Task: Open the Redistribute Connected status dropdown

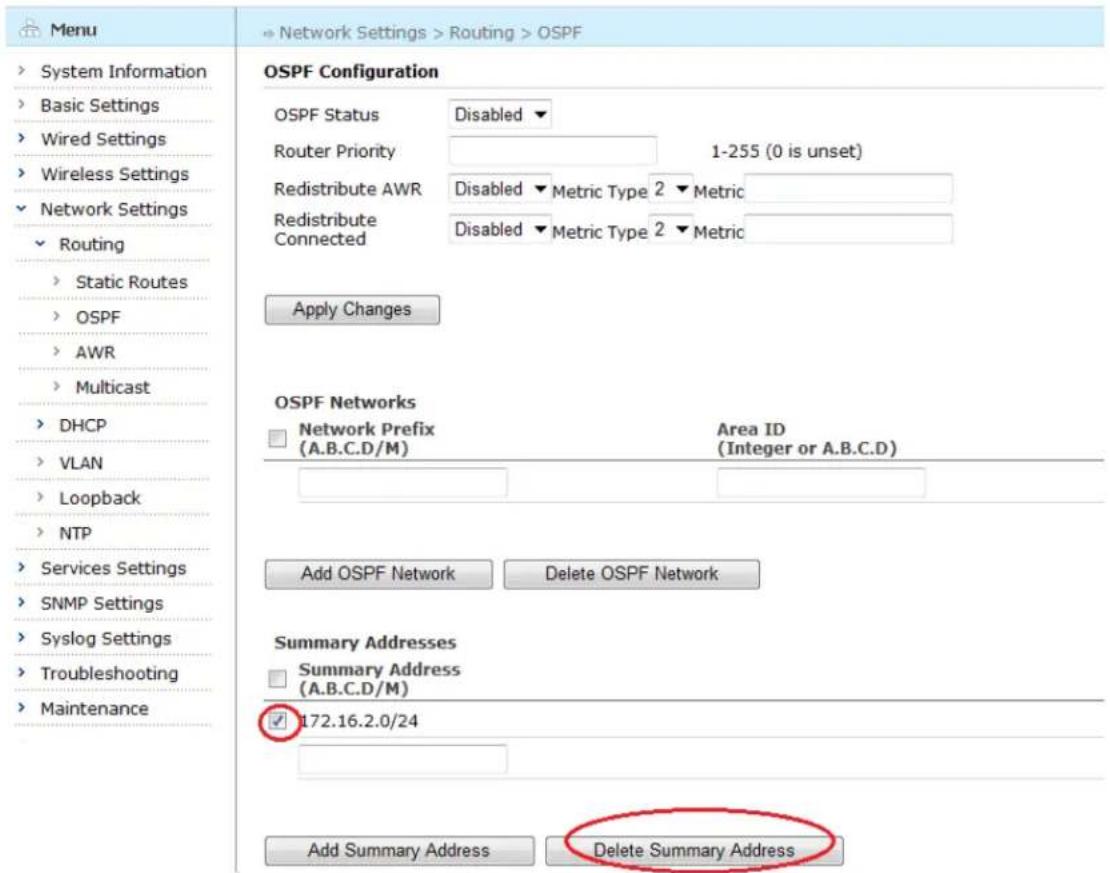Action: click(x=500, y=229)
